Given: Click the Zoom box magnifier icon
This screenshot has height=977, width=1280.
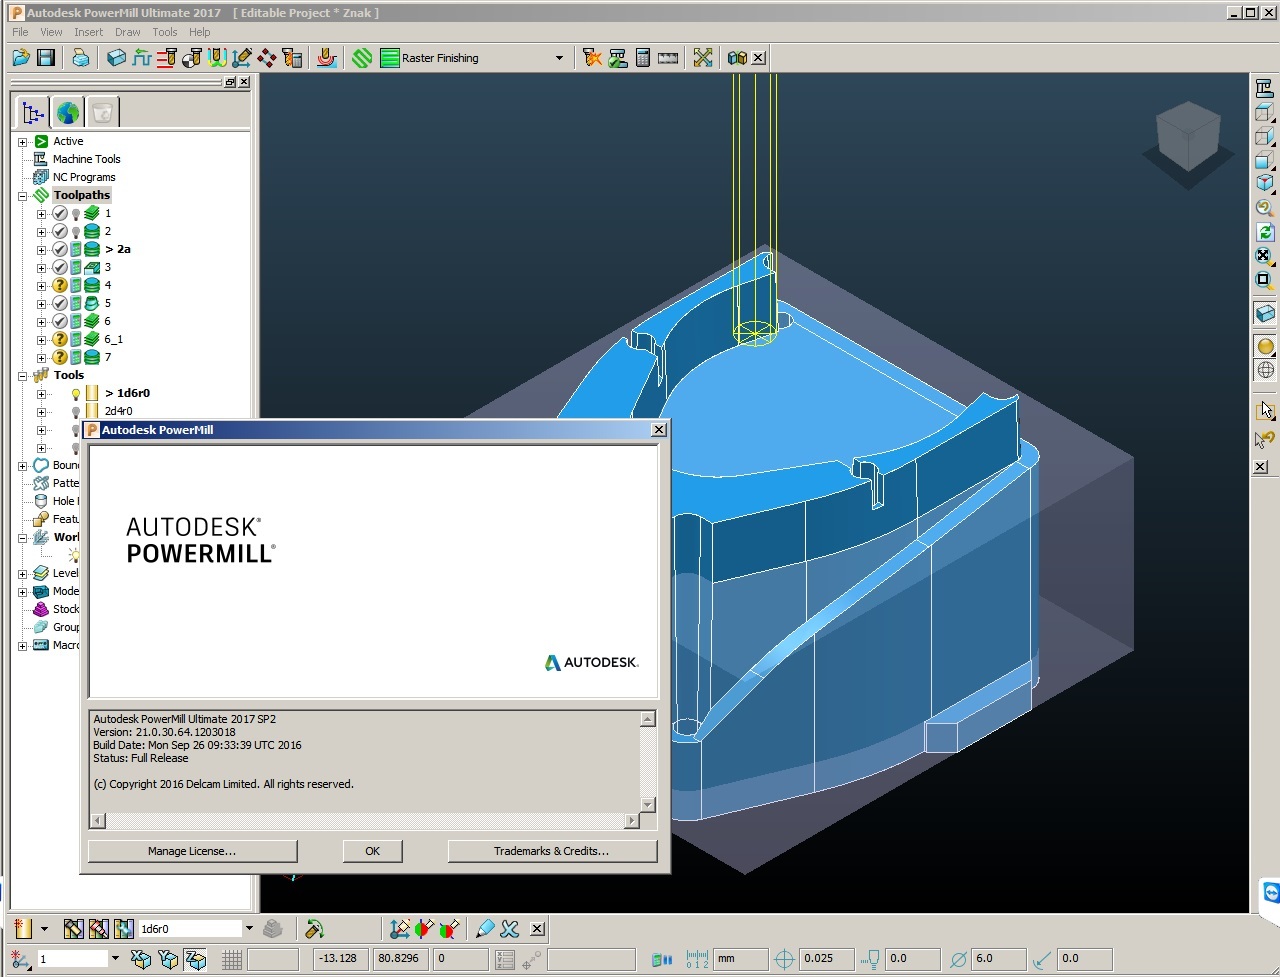Looking at the screenshot, I should 1265,280.
